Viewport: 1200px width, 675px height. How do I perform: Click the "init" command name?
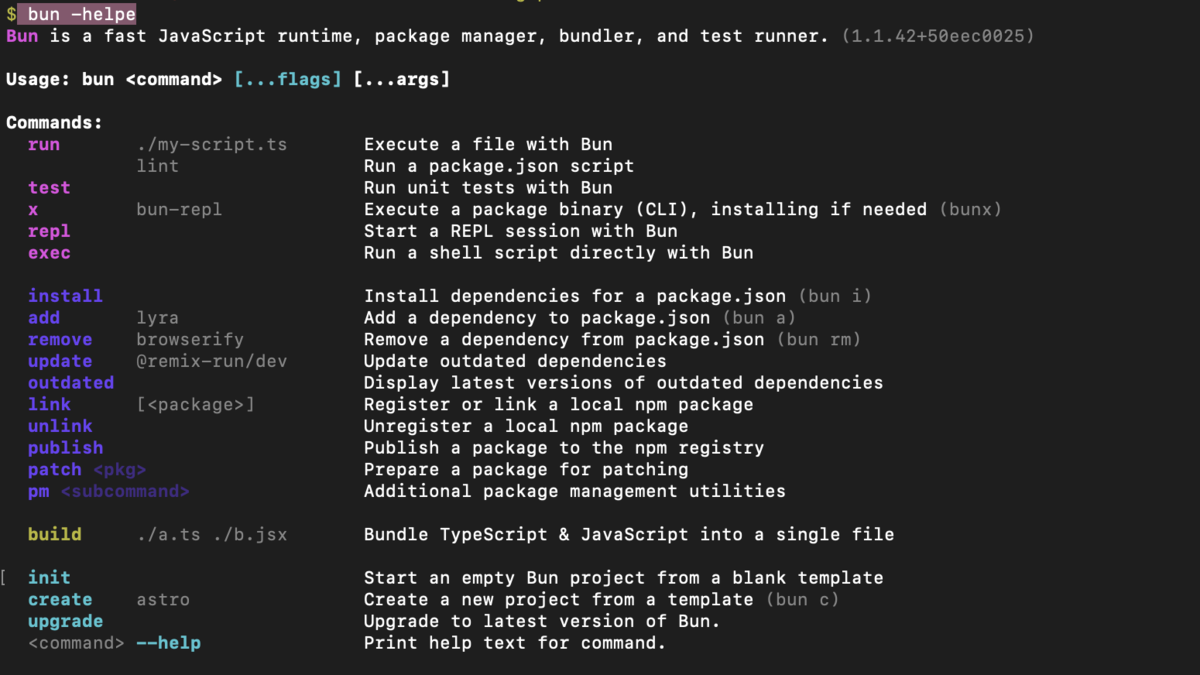49,578
